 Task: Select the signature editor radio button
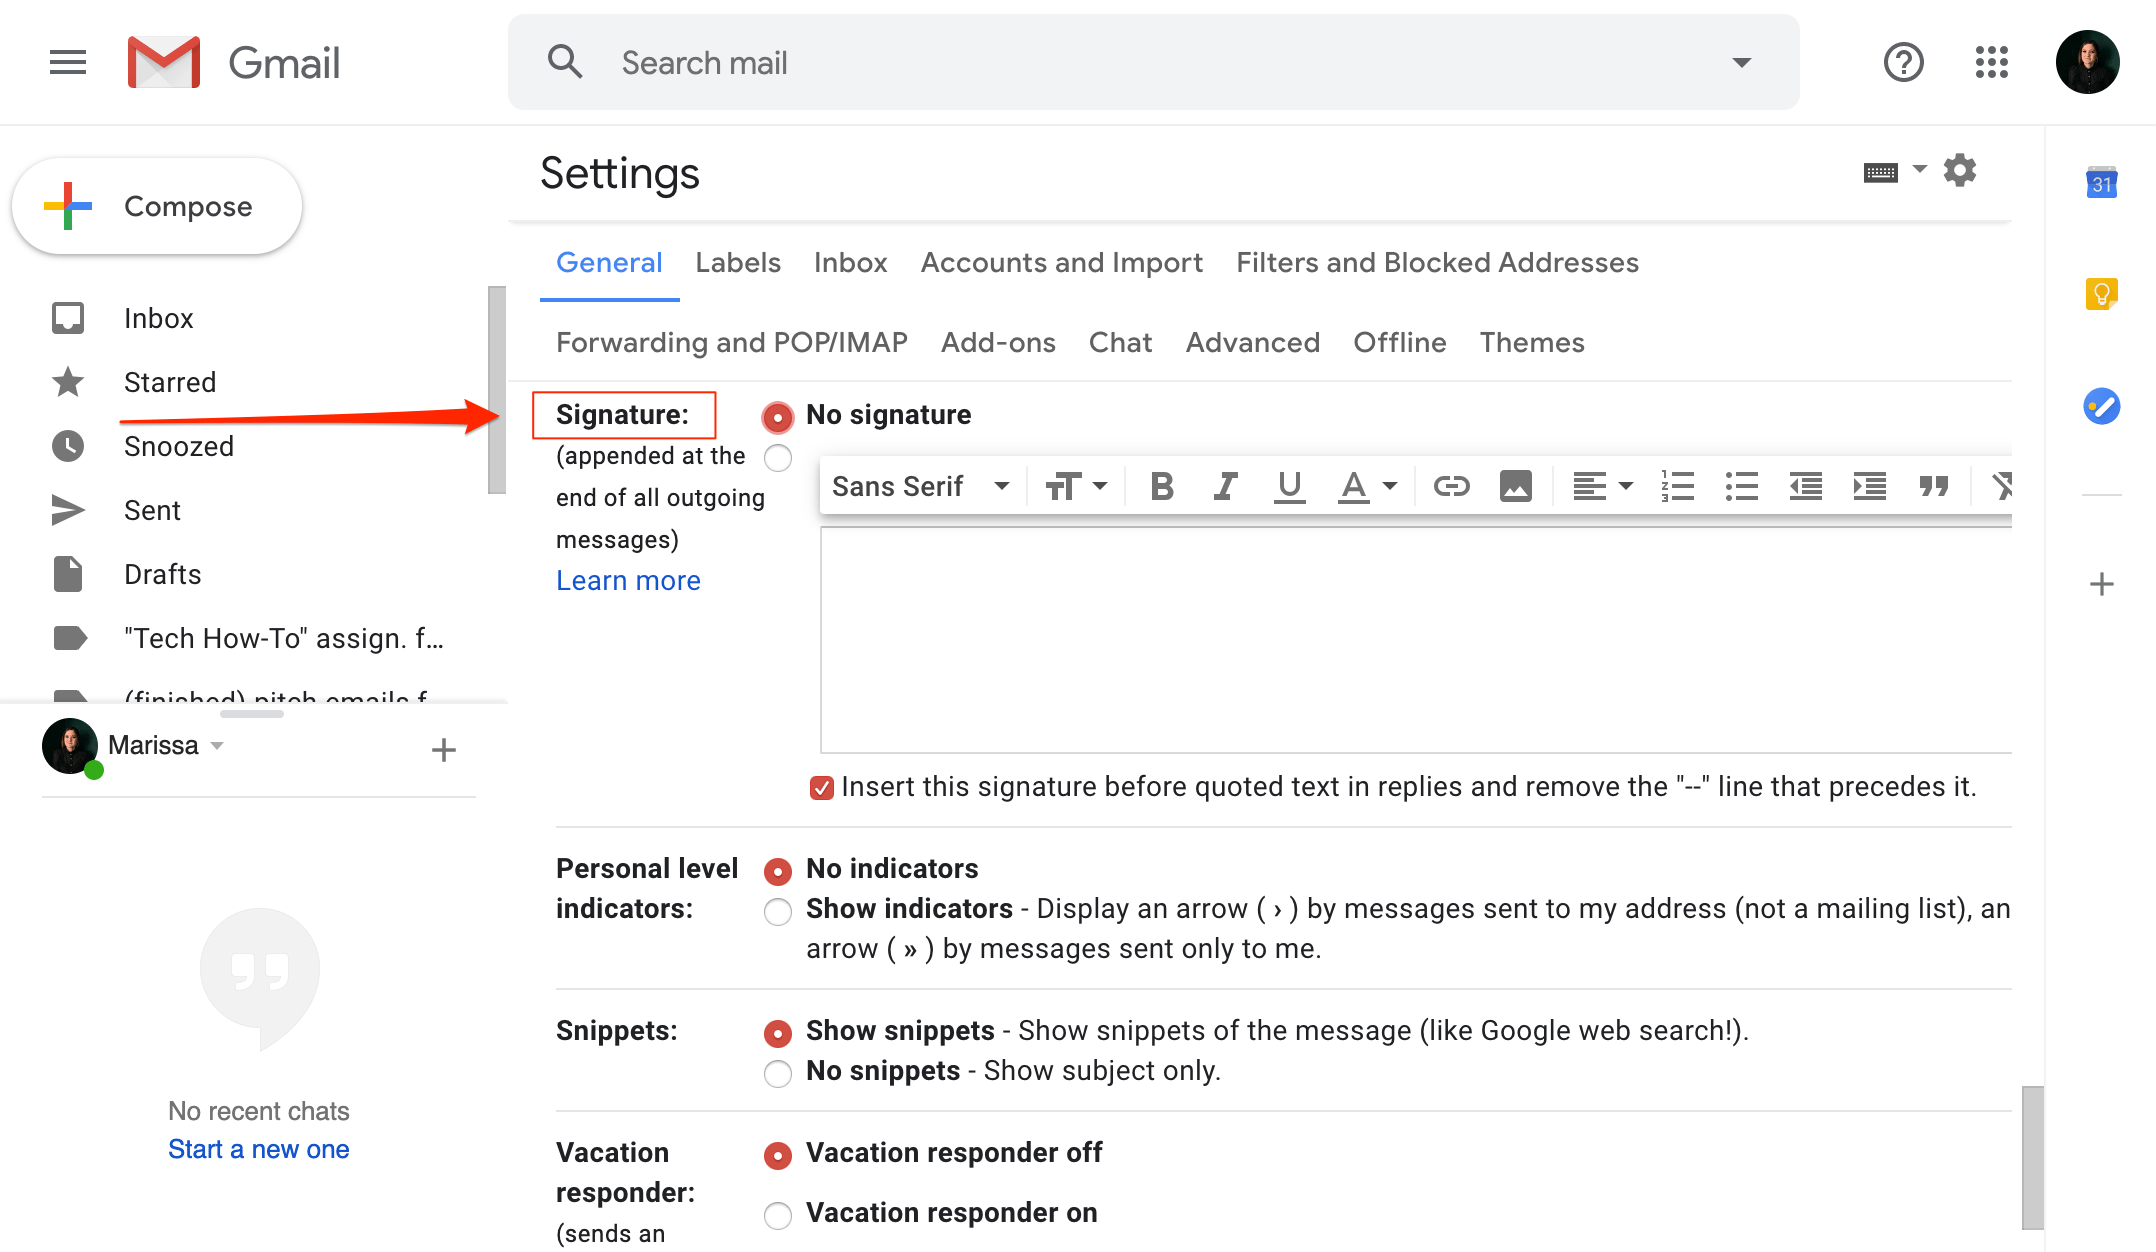778,459
